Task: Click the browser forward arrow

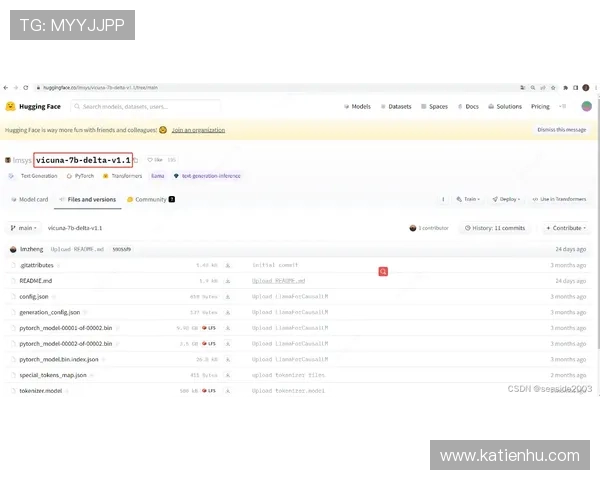Action: (16, 88)
